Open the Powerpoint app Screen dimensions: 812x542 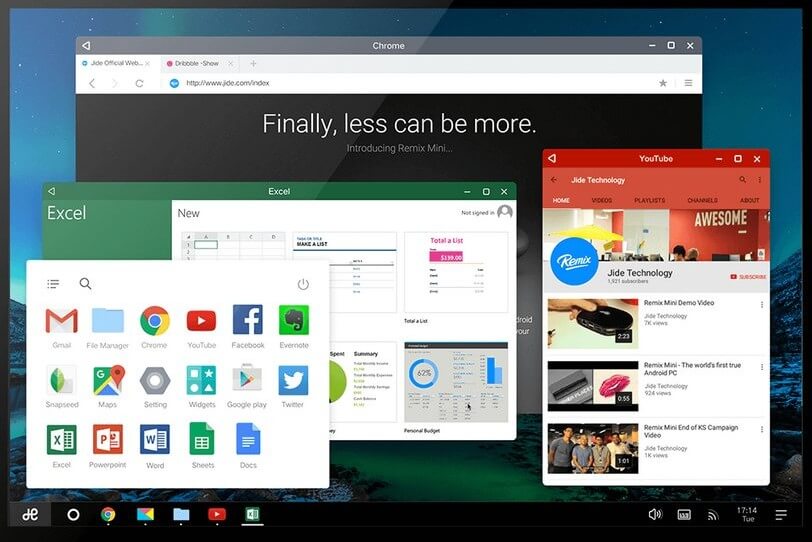click(x=108, y=440)
